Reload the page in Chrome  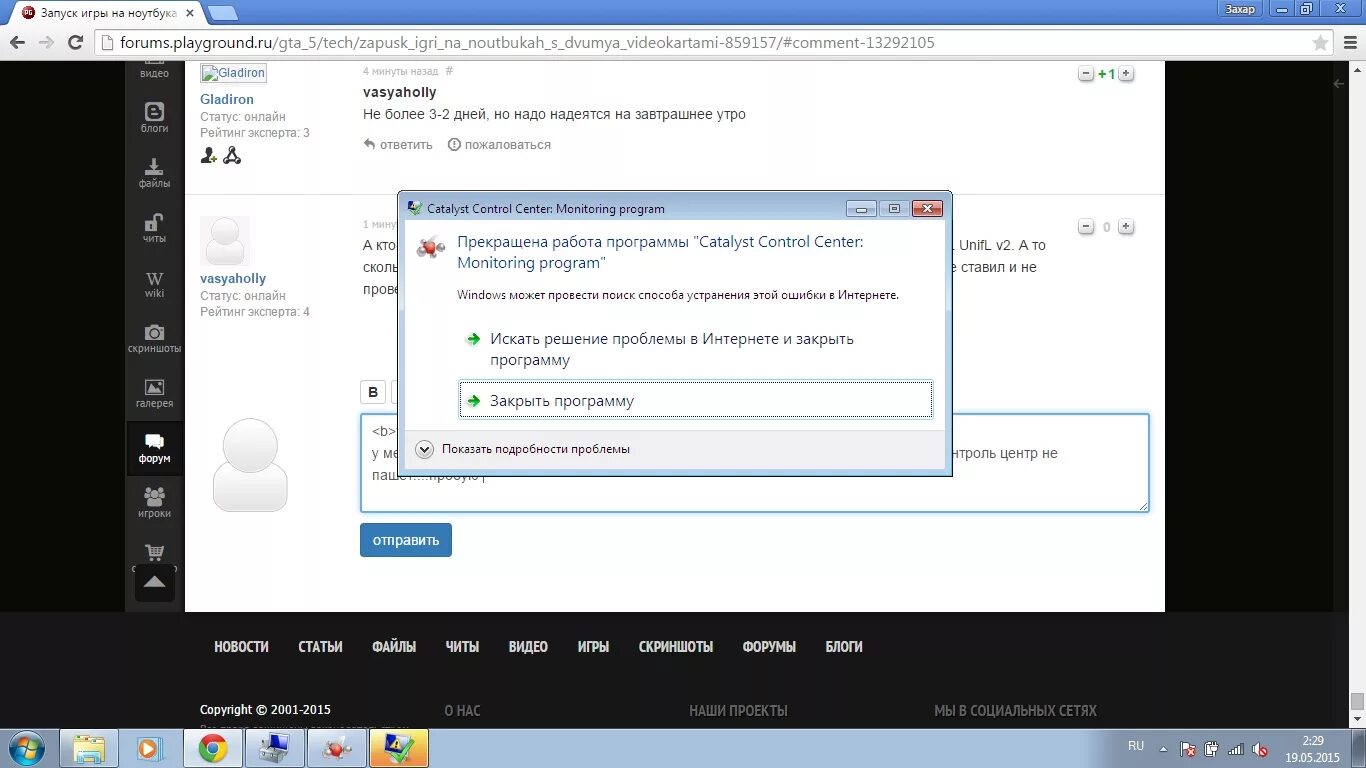(x=75, y=42)
